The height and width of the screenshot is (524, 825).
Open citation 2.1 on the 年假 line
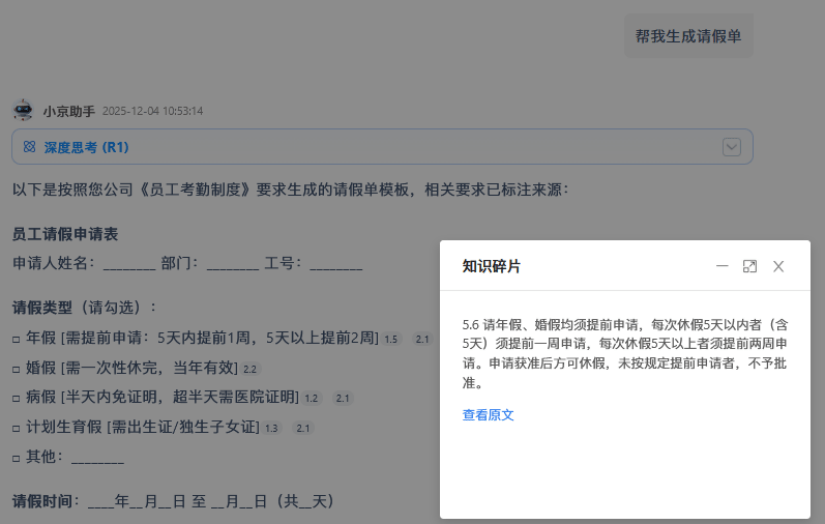[422, 339]
